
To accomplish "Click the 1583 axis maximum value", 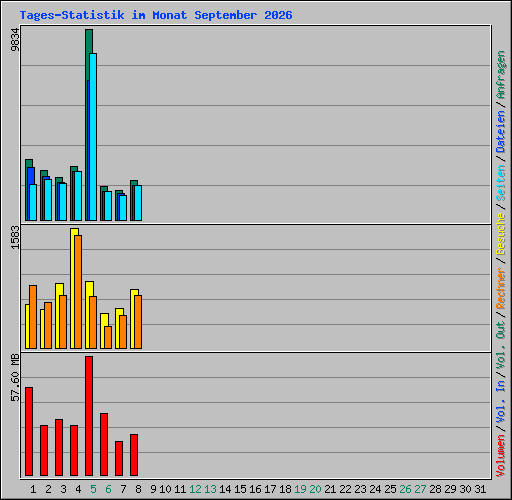I will 15,237.
